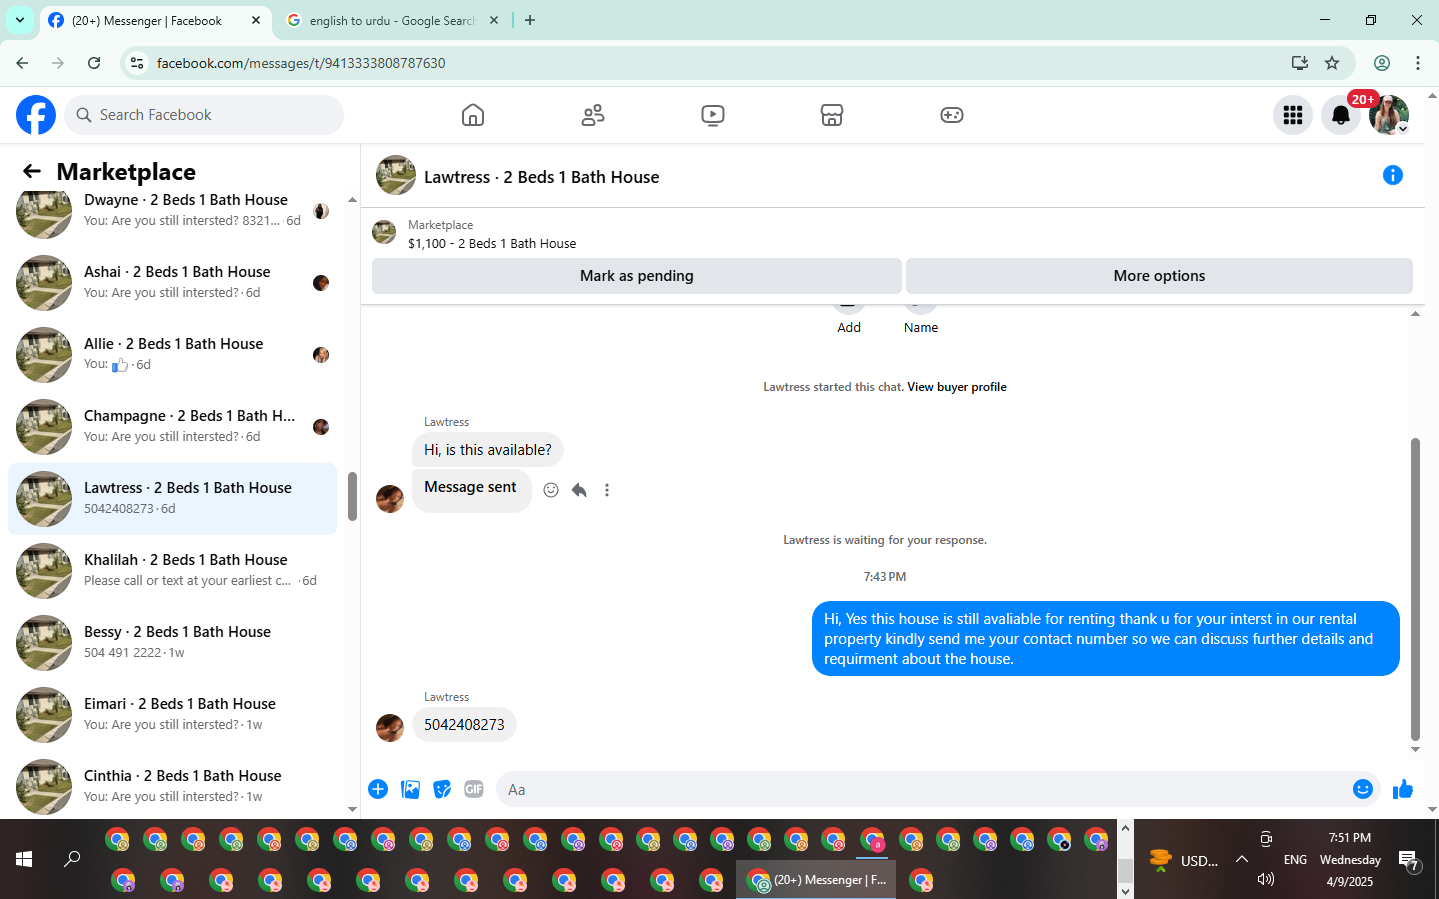This screenshot has width=1439, height=899.
Task: Switch to the 'english to urdu' tab
Action: (x=391, y=20)
